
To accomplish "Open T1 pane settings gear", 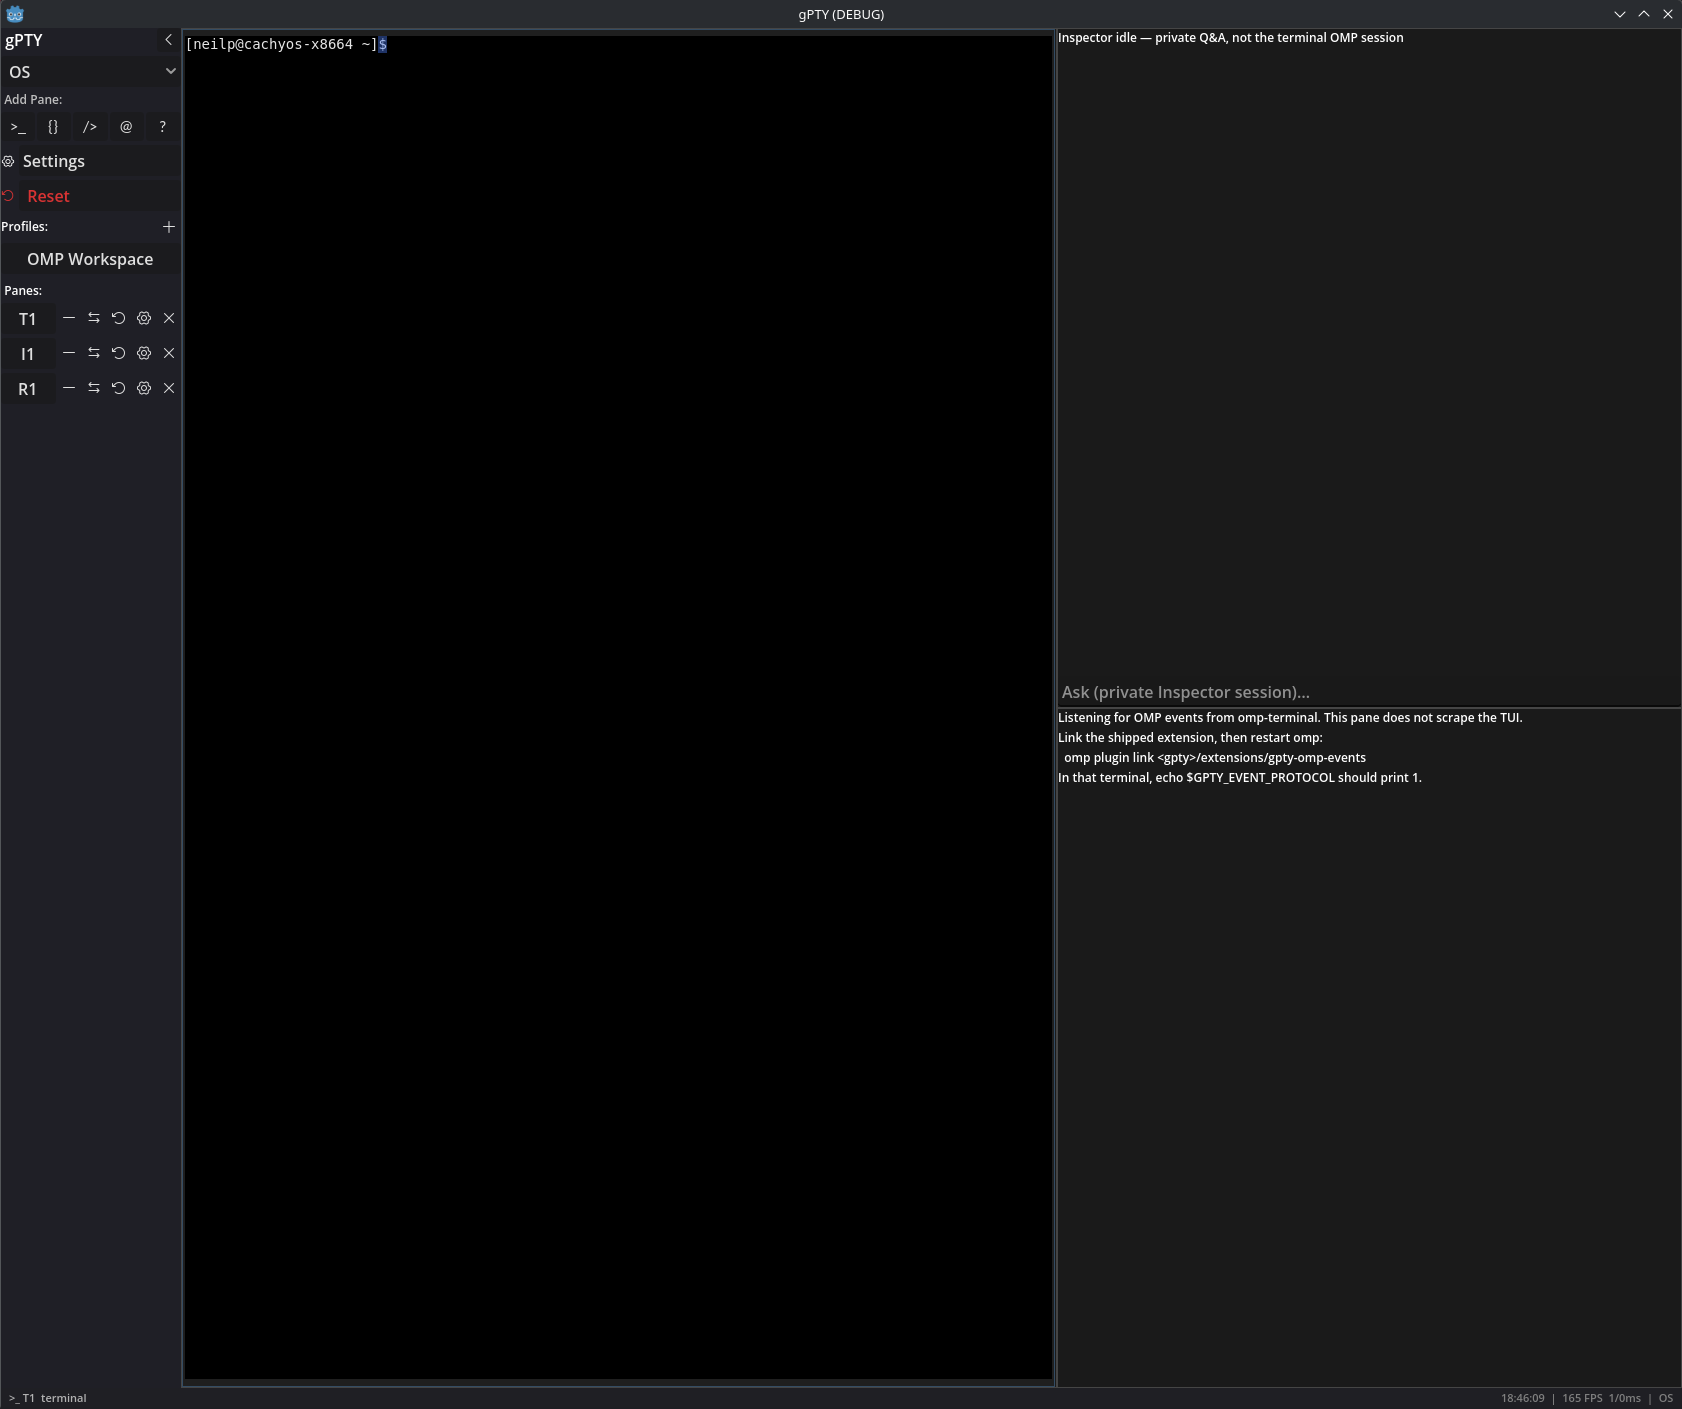I will tap(144, 318).
